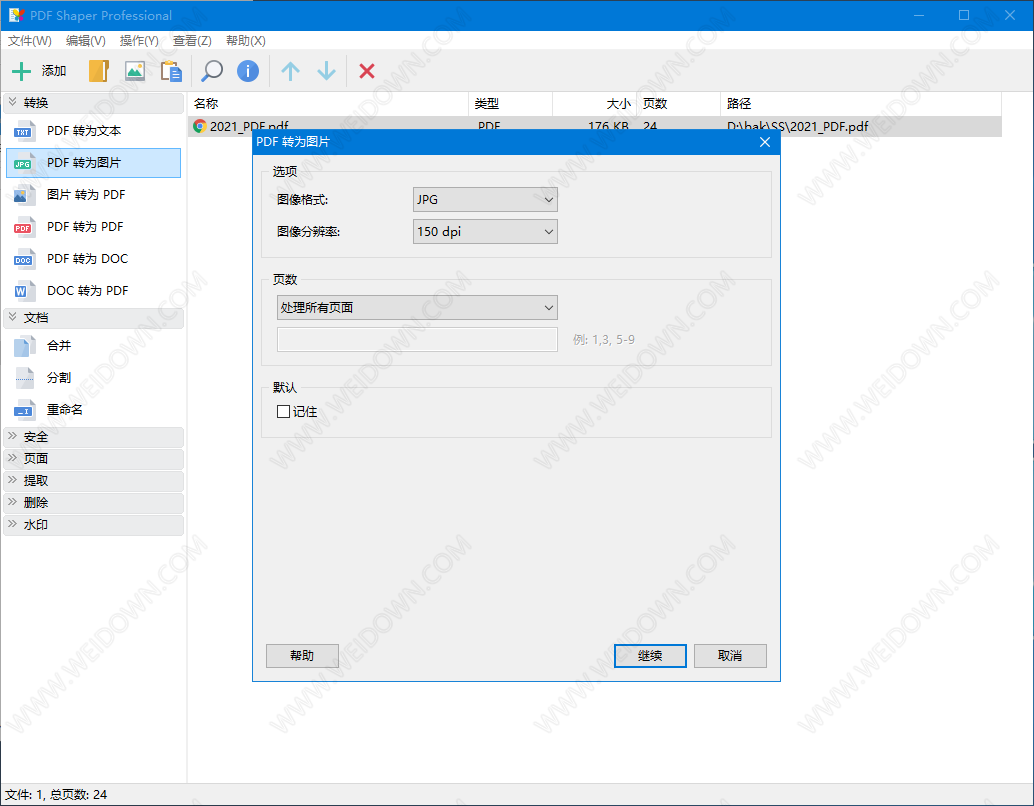The width and height of the screenshot is (1034, 806).
Task: Select 重命名 rename tool
Action: (x=93, y=410)
